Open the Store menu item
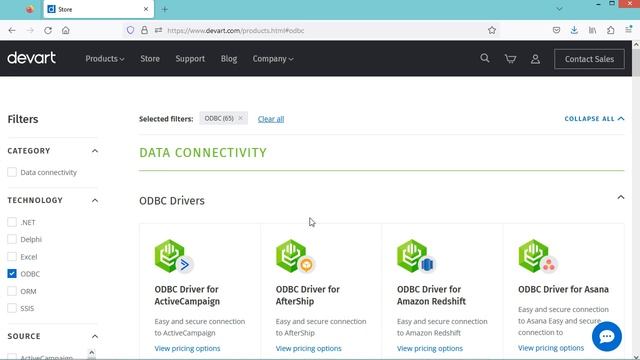Image resolution: width=640 pixels, height=360 pixels. click(x=150, y=59)
